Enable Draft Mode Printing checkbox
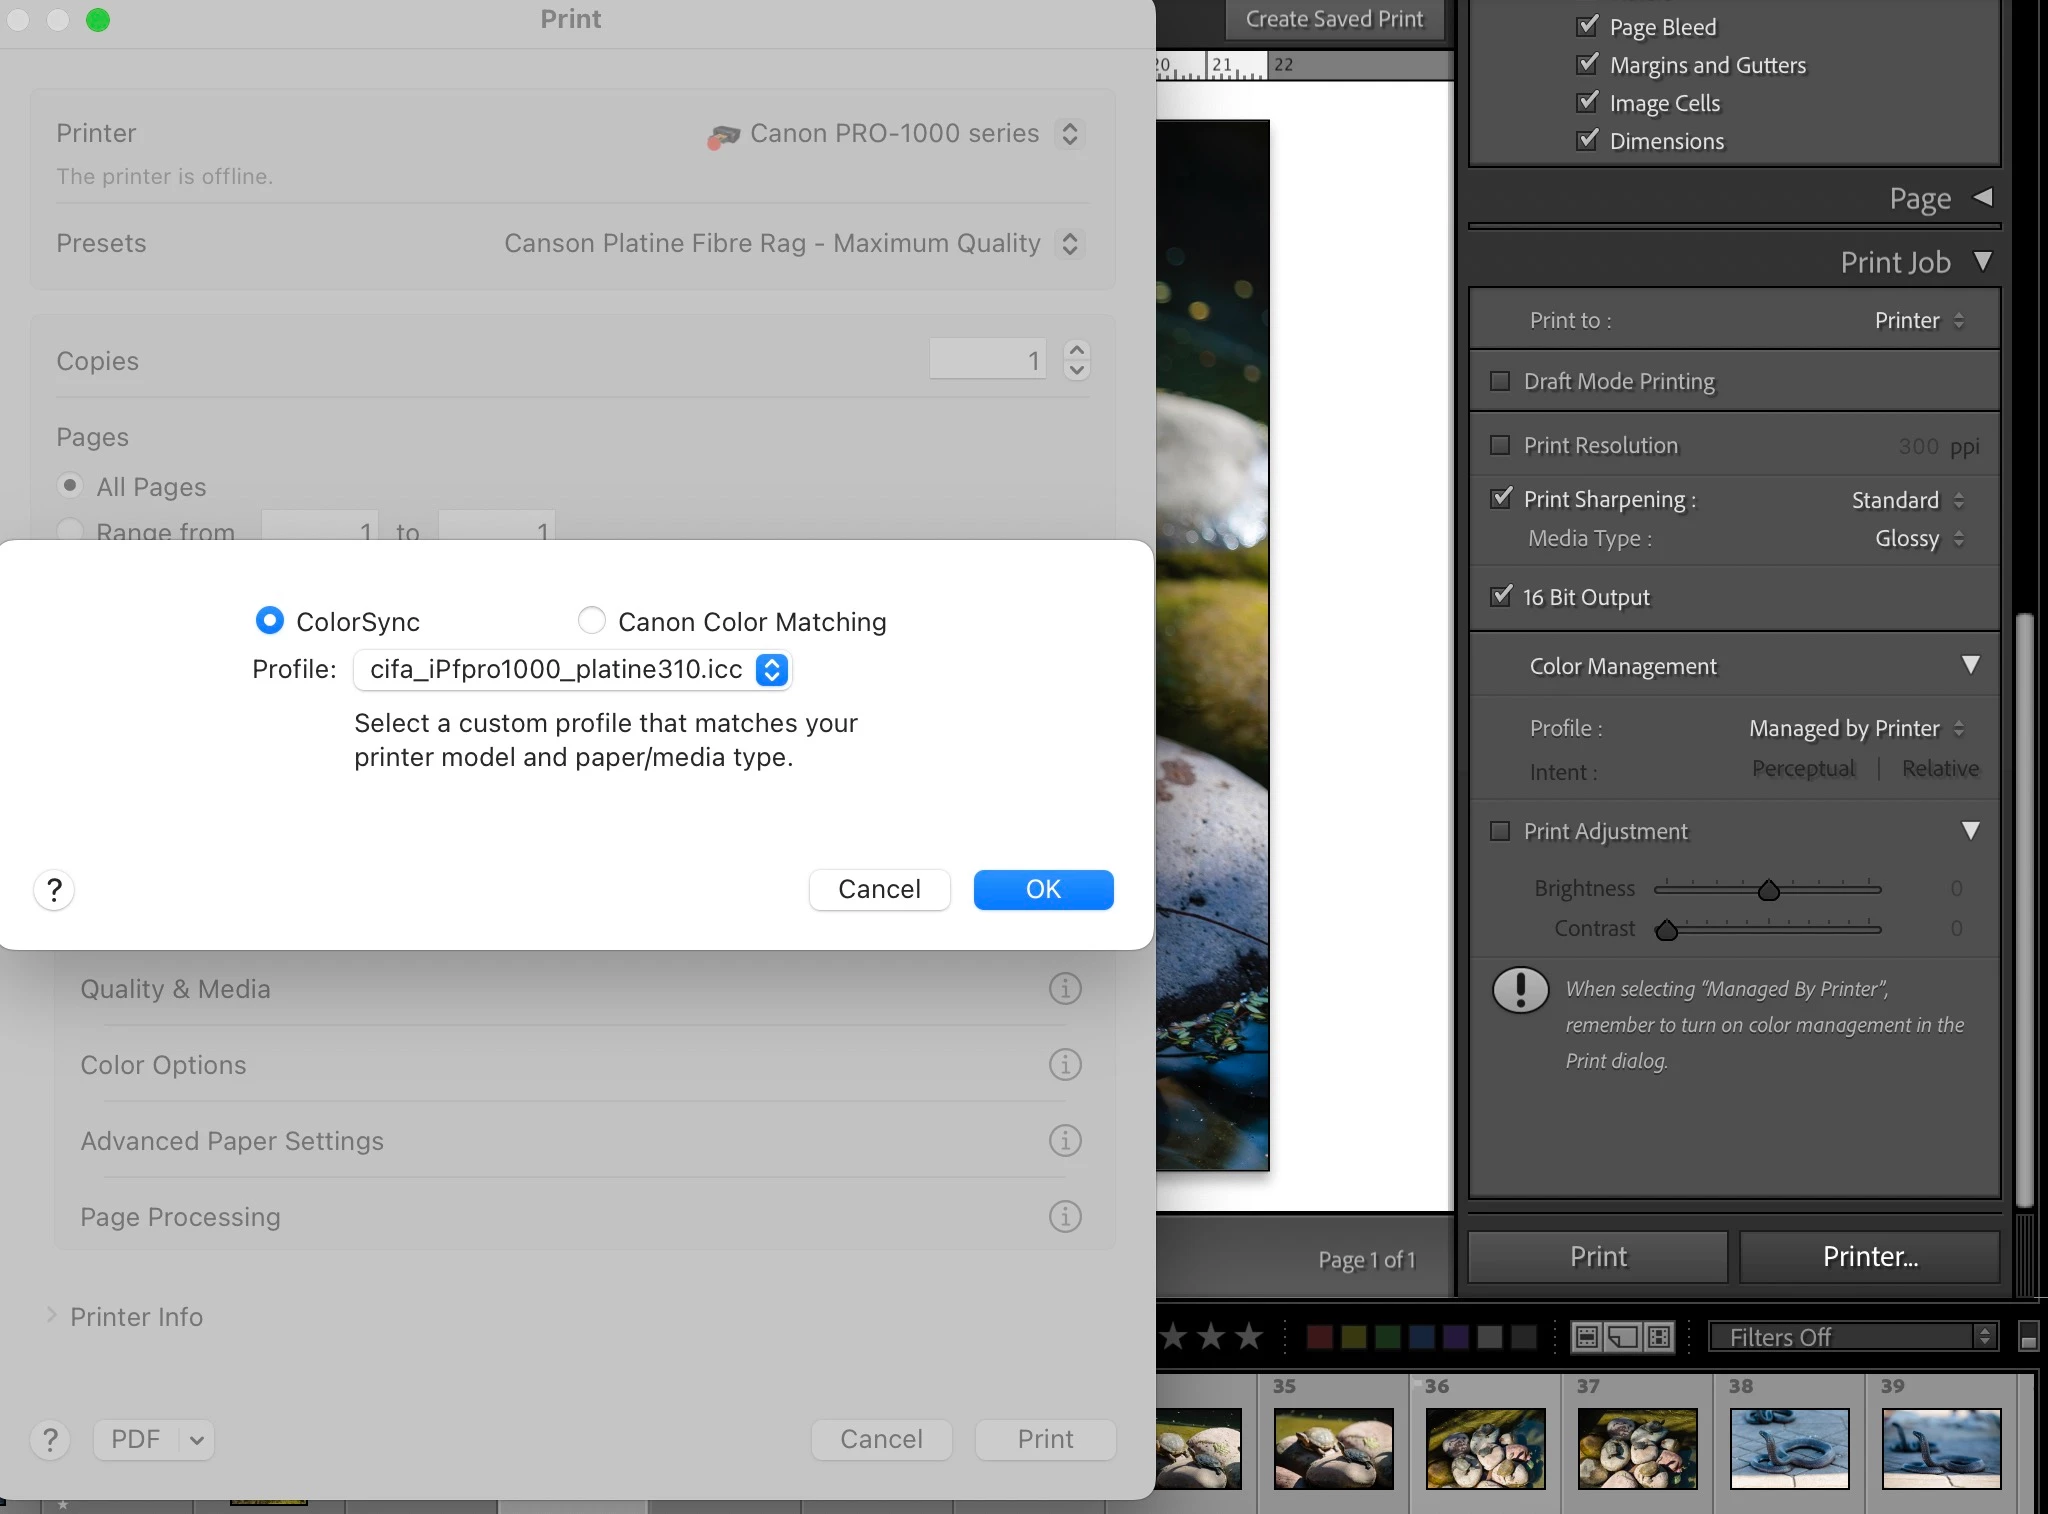Image resolution: width=2048 pixels, height=1514 pixels. pos(1500,381)
